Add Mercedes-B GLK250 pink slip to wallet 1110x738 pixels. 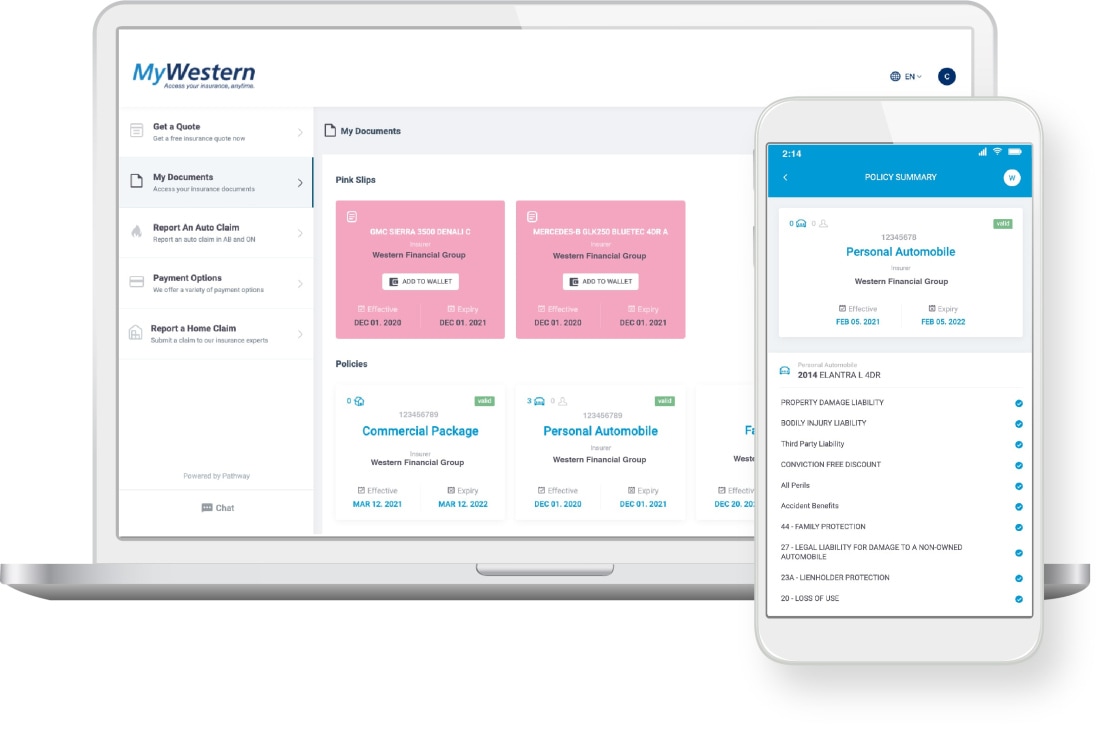[600, 282]
